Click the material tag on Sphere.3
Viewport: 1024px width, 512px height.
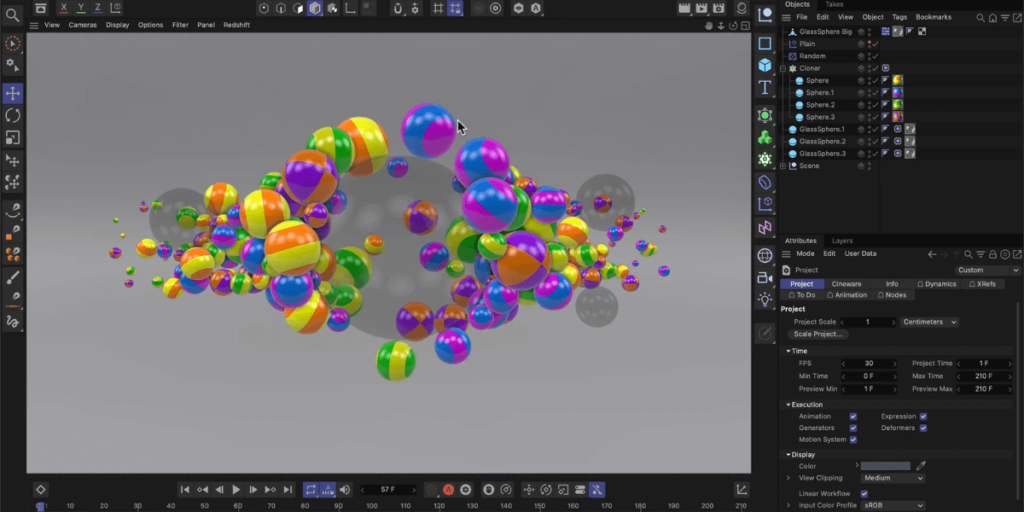[898, 117]
